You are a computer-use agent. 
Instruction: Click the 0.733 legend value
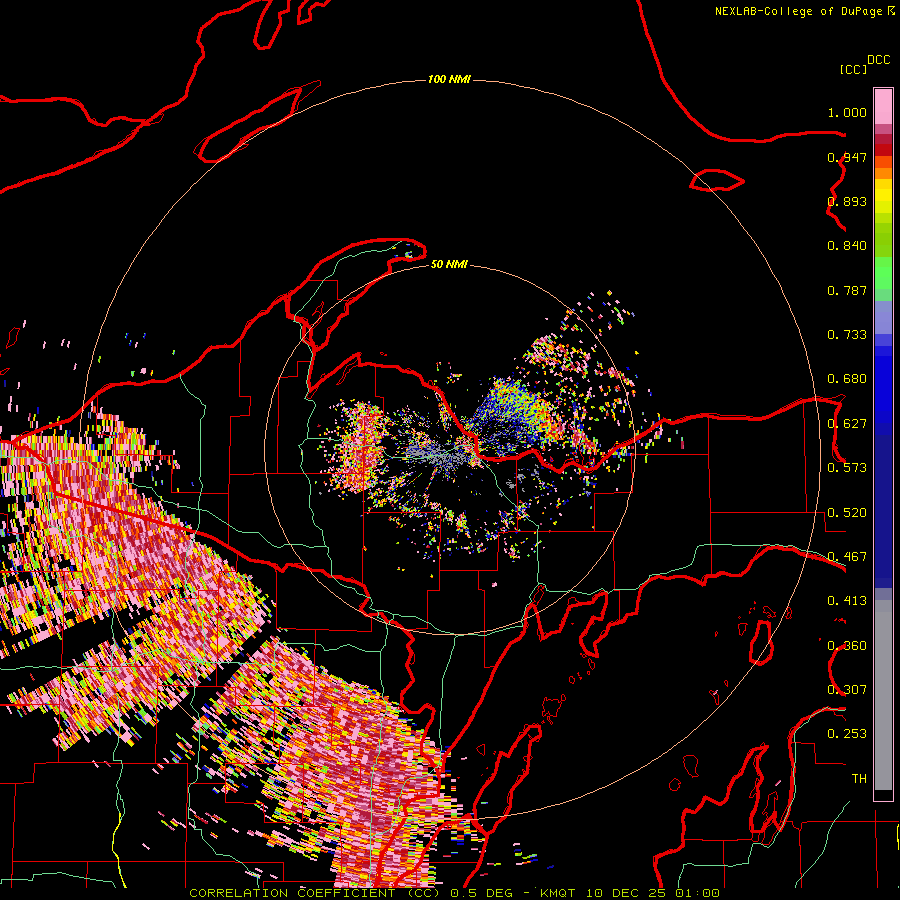(x=847, y=335)
